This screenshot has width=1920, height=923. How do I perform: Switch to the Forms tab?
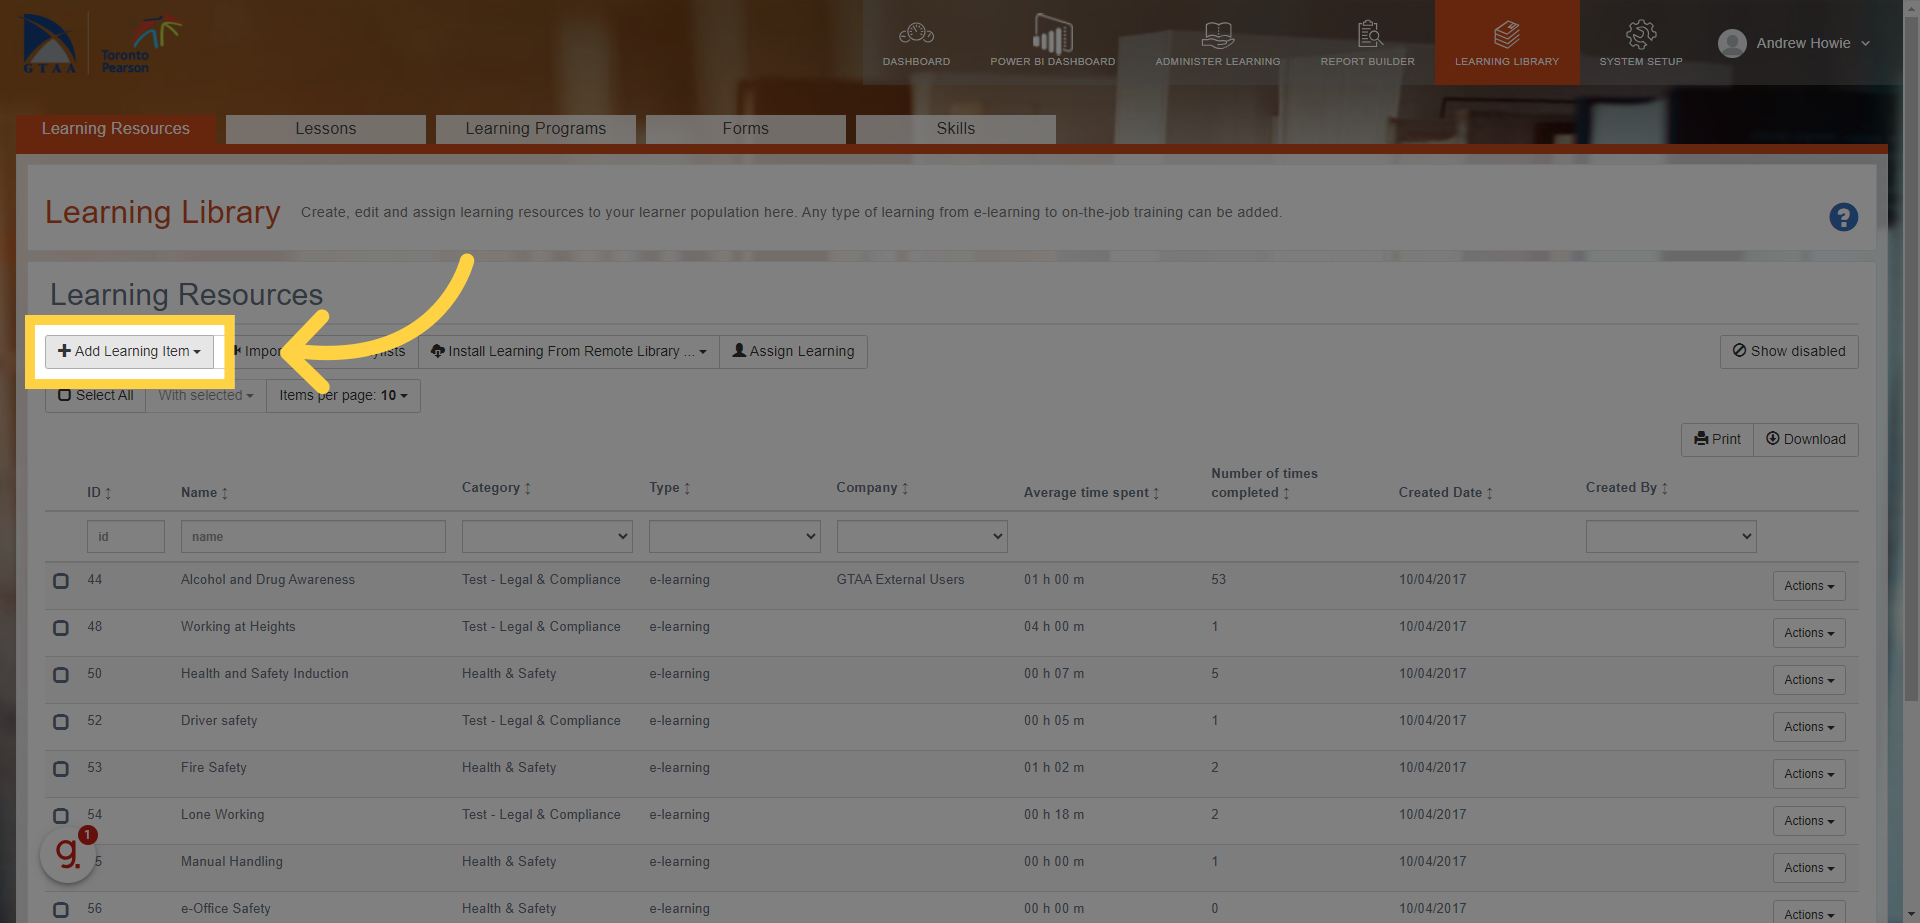pos(746,129)
